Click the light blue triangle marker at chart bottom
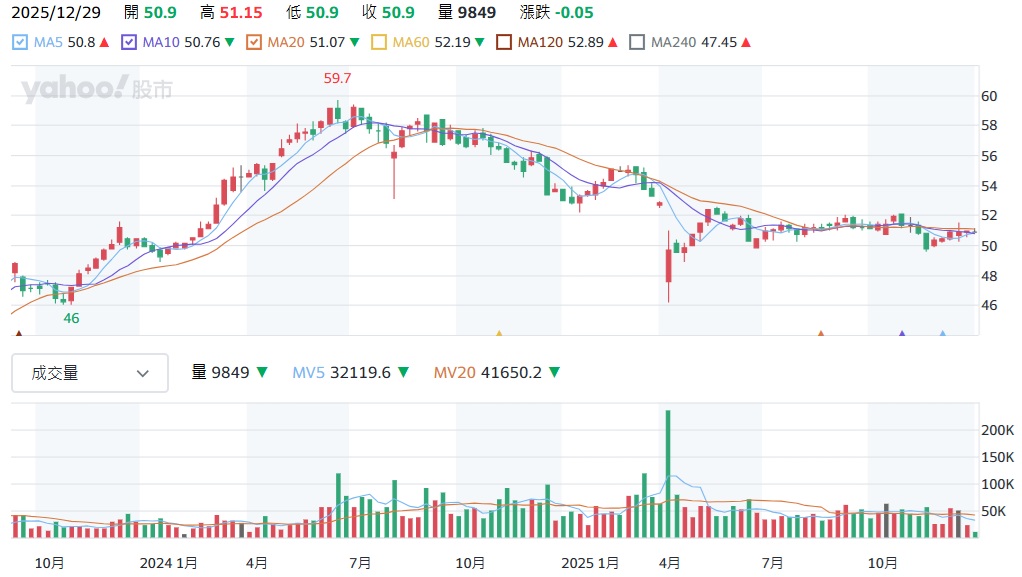 point(942,334)
